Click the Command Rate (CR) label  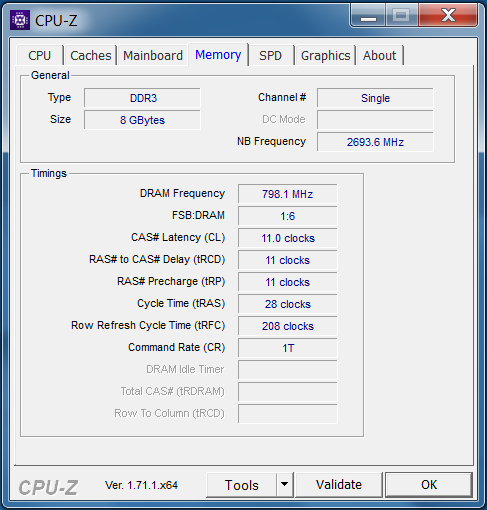177,347
